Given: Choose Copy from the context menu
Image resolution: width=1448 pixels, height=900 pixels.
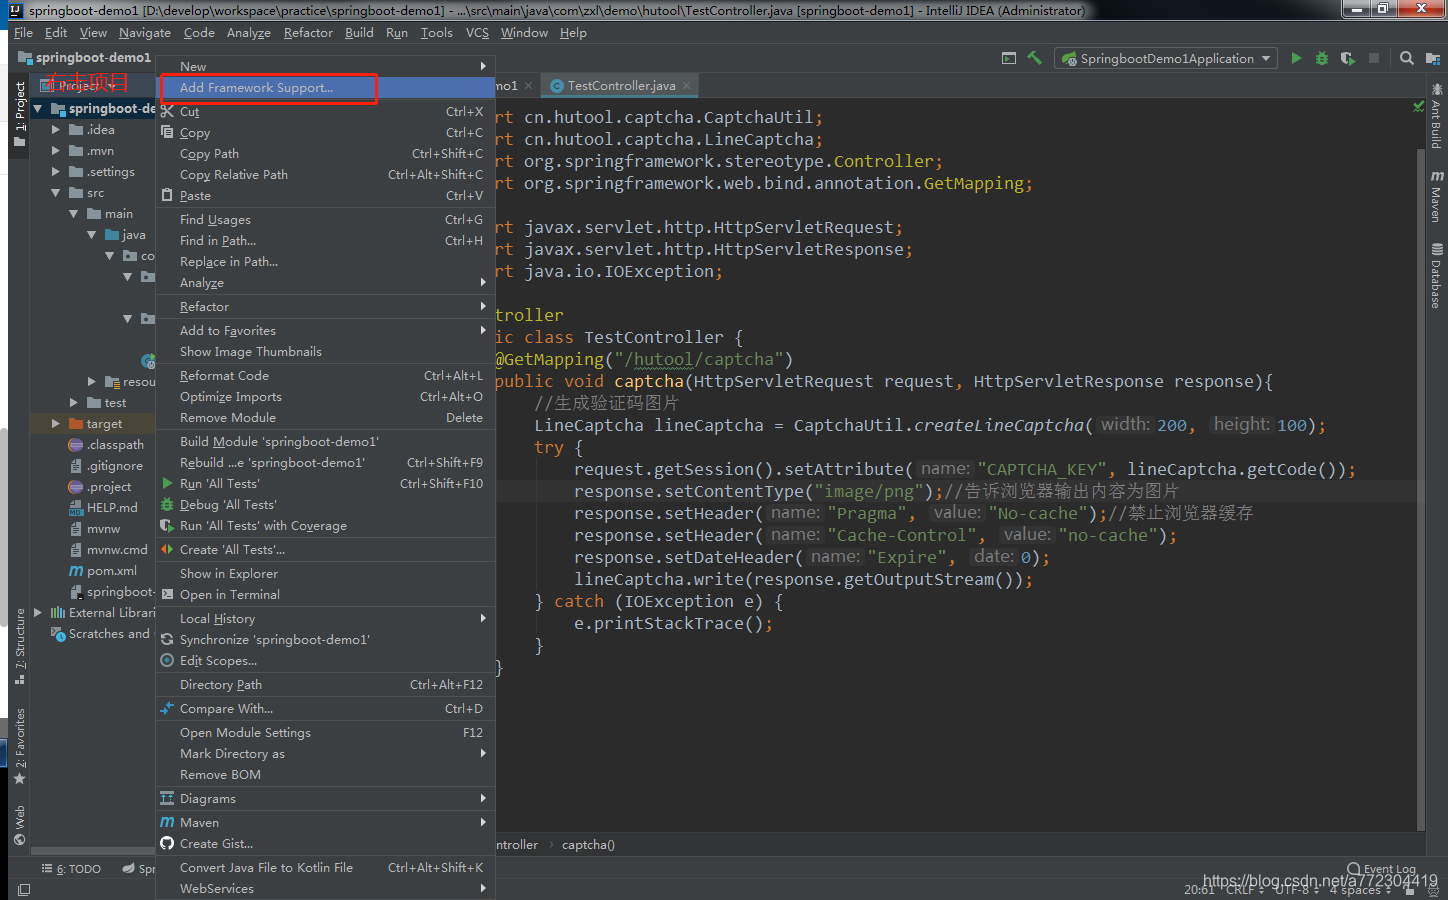Looking at the screenshot, I should point(325,133).
